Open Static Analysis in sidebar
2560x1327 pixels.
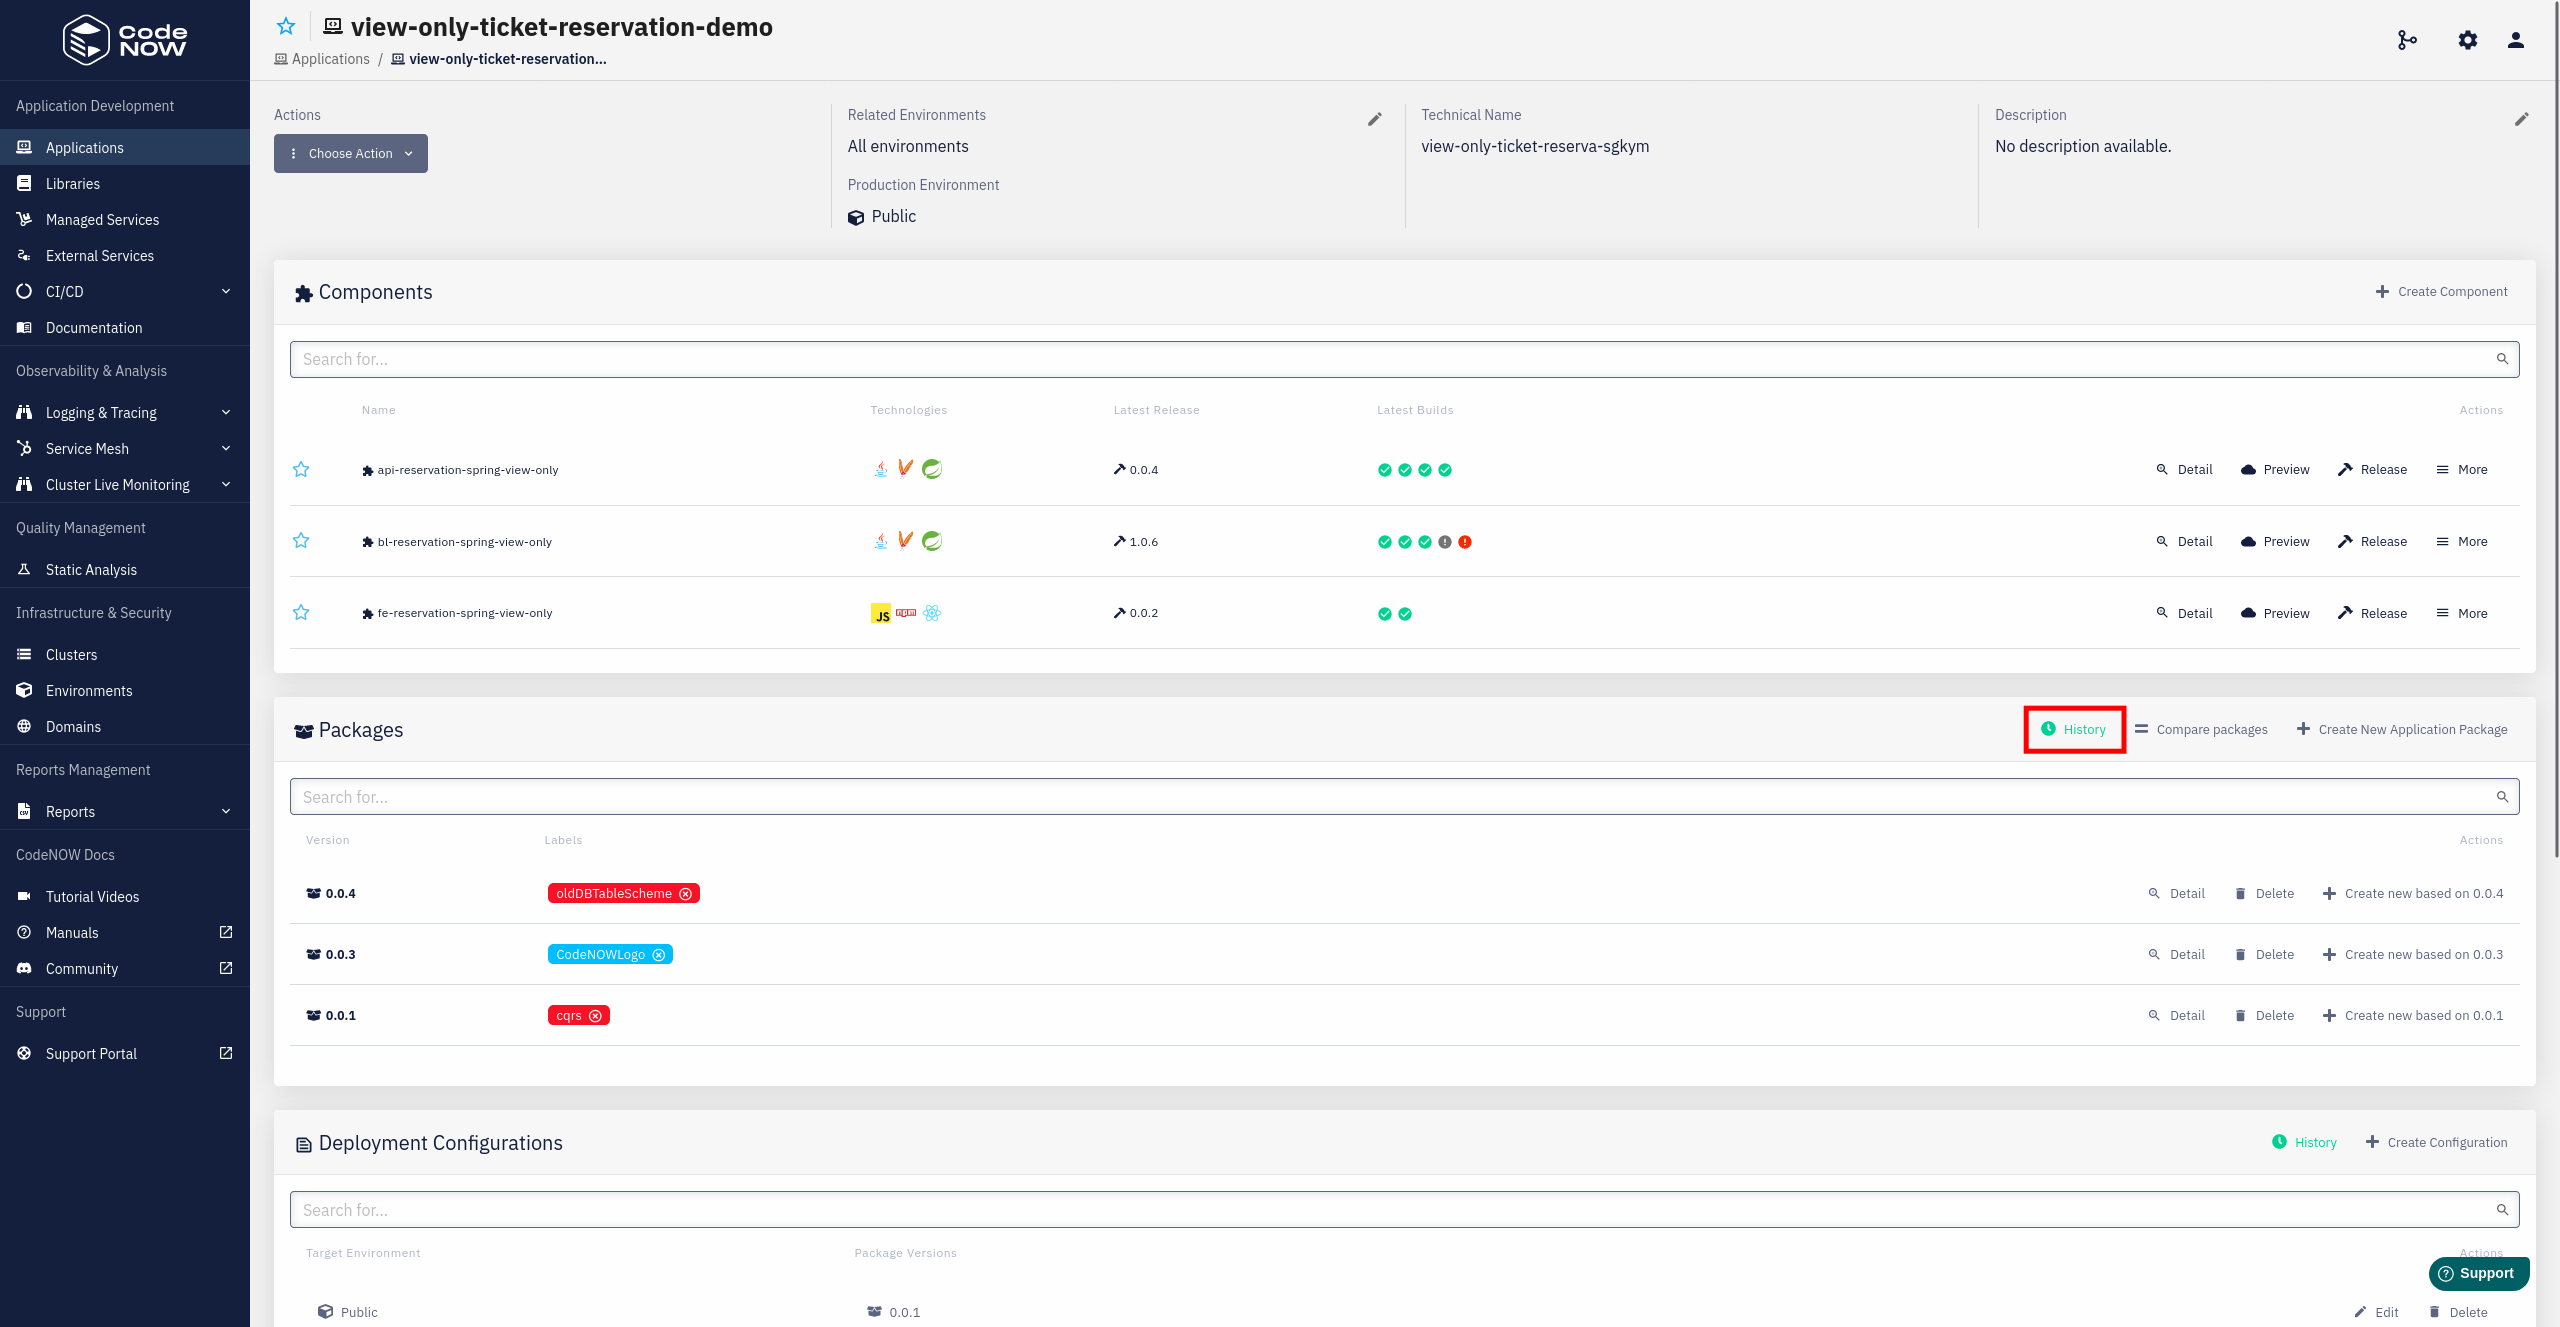[125, 570]
